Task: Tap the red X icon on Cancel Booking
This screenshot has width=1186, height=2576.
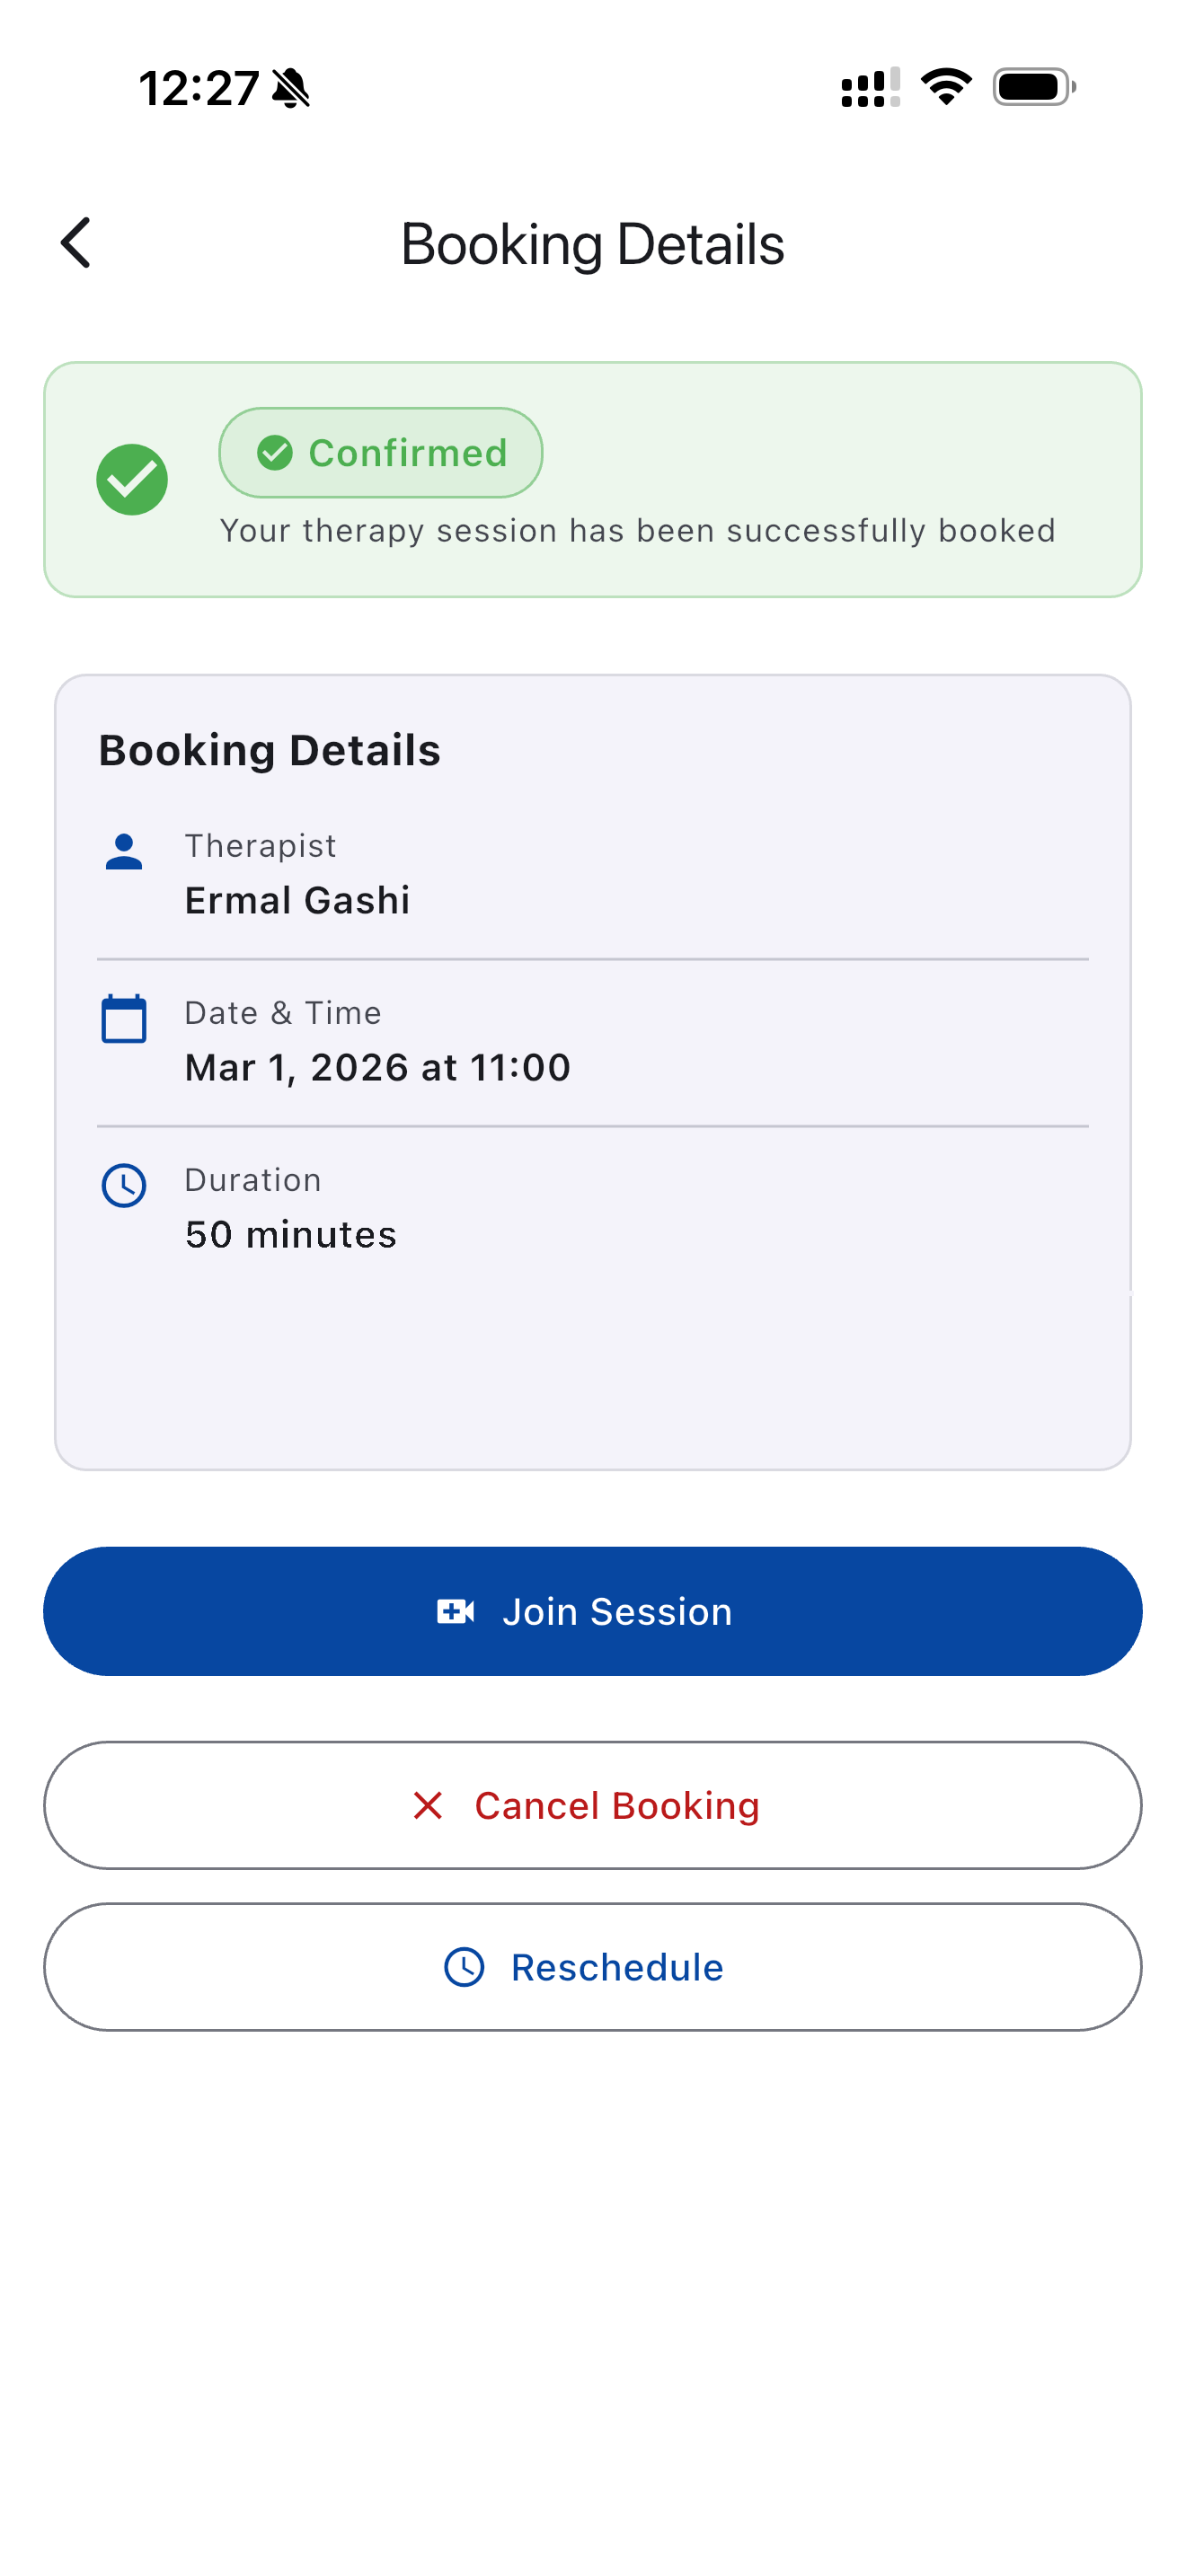Action: point(428,1806)
